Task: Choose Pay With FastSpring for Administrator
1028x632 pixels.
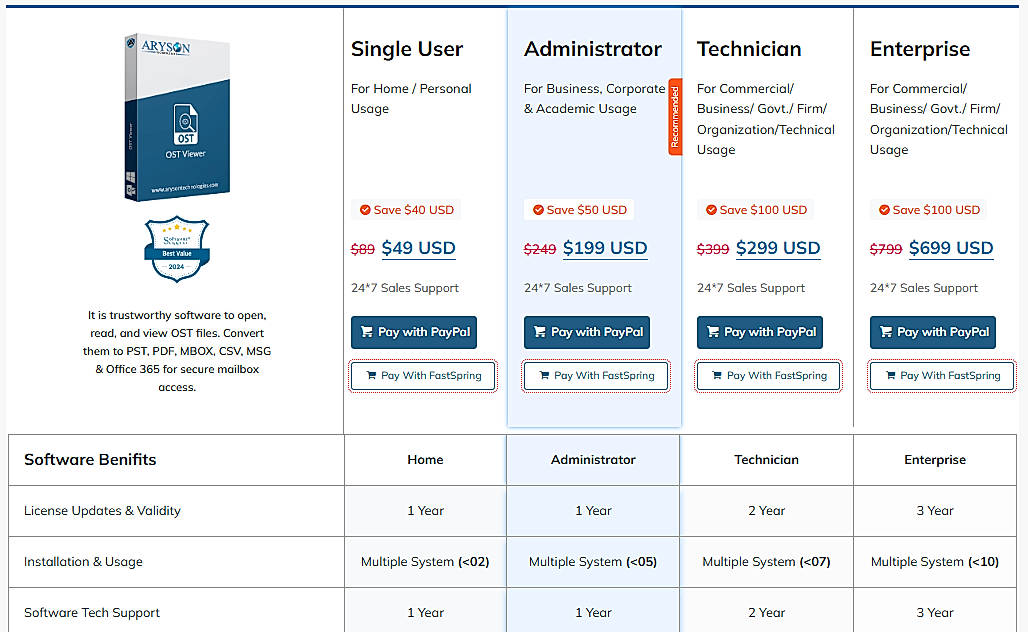Action: pos(596,376)
